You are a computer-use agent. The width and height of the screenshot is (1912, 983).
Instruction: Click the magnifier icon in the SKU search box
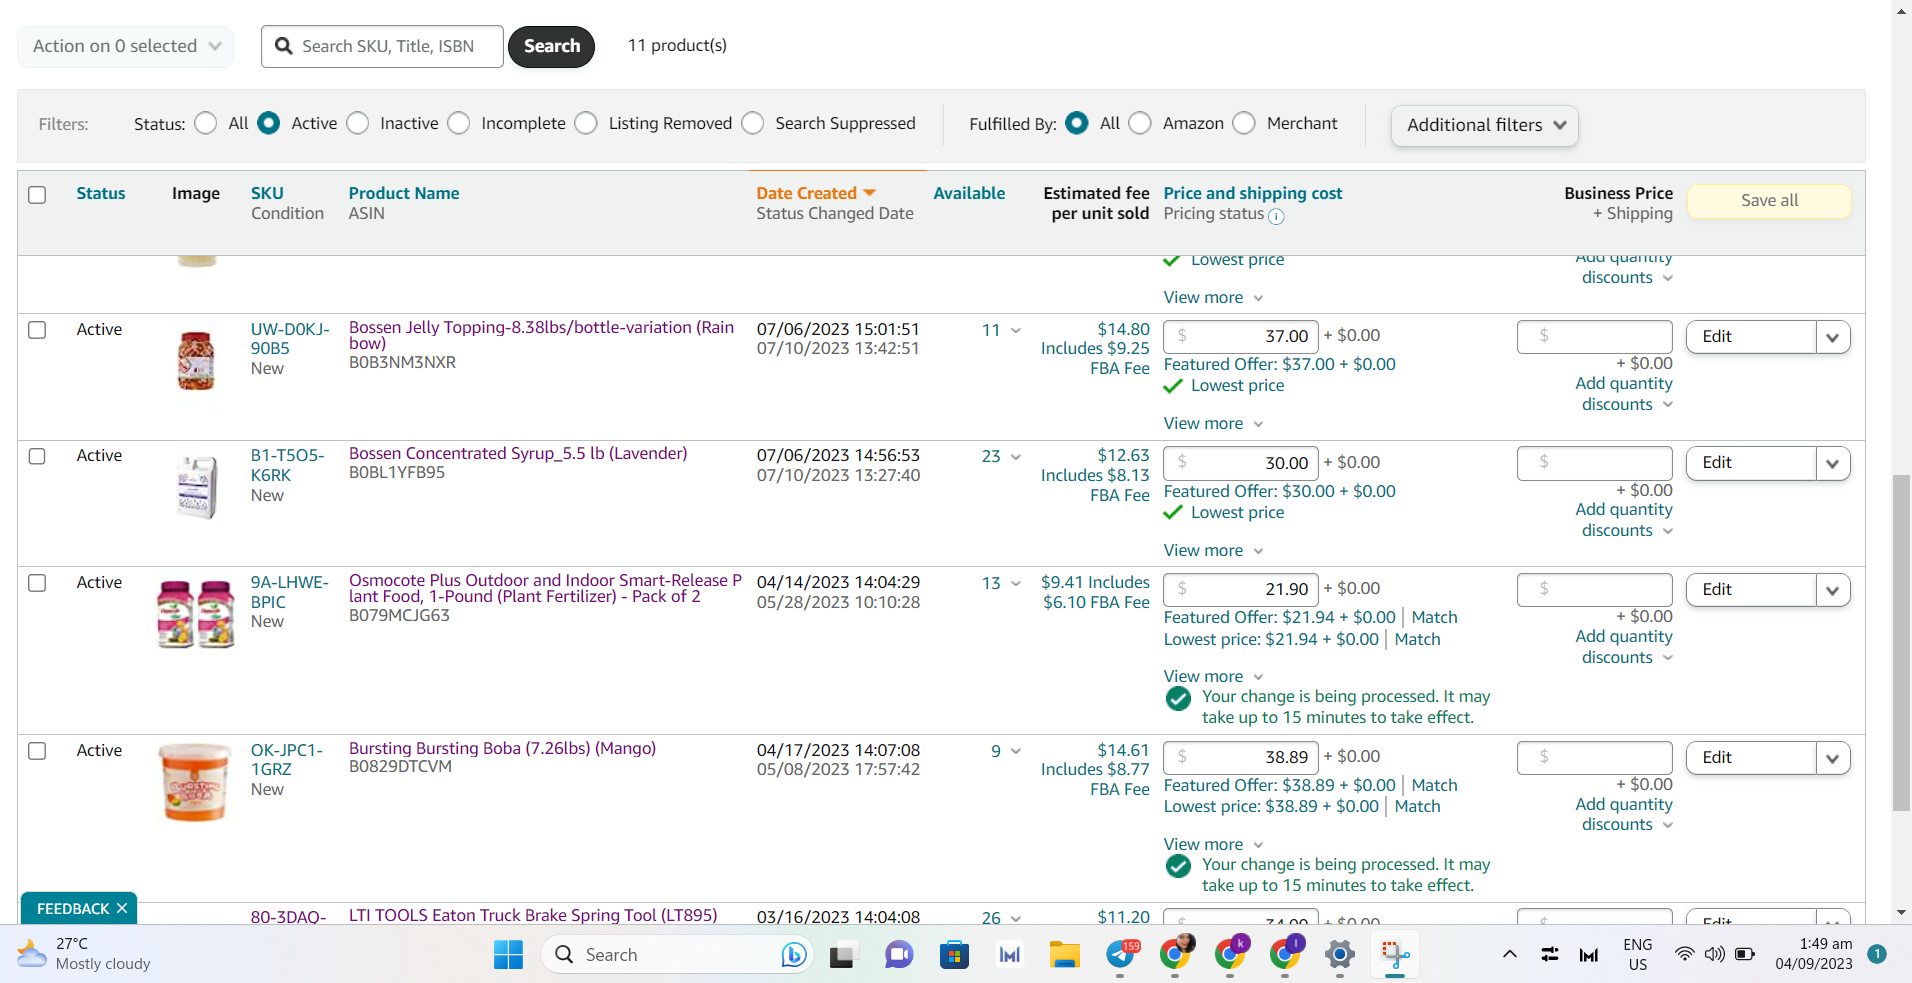(x=284, y=46)
